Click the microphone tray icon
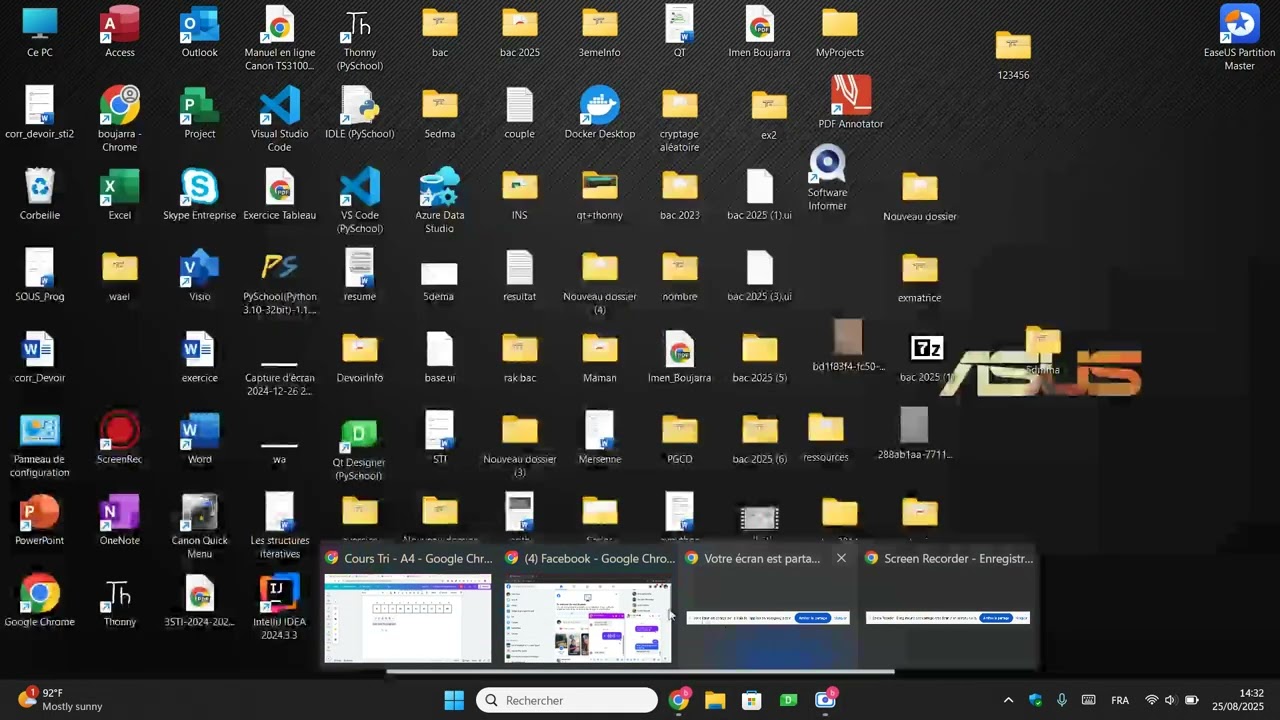Screen dimensions: 1280x720 [x=1062, y=700]
